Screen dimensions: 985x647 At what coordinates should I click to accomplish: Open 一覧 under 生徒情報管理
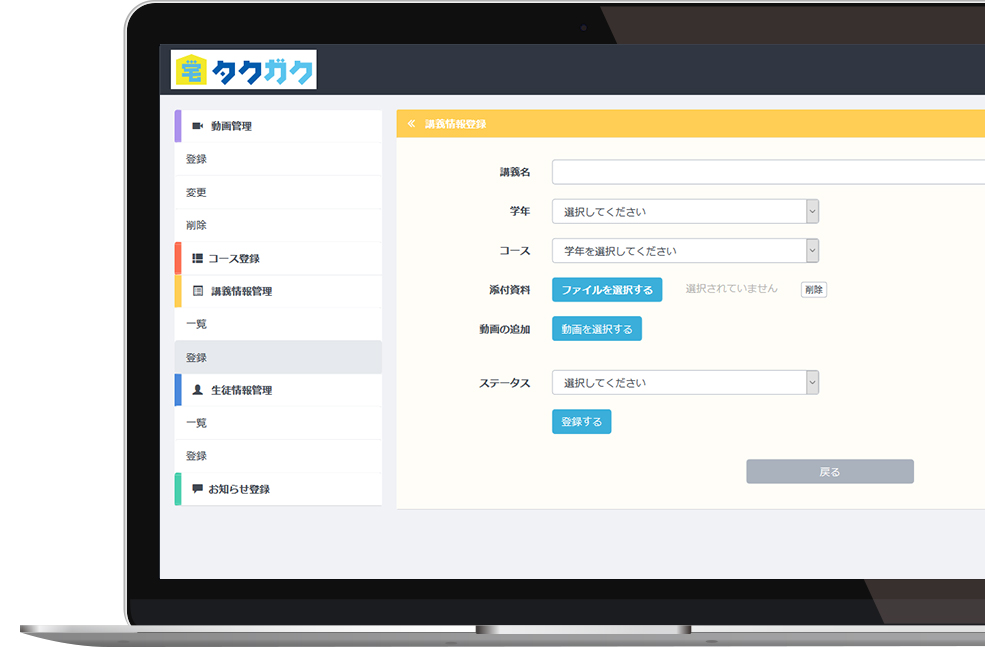pos(197,423)
